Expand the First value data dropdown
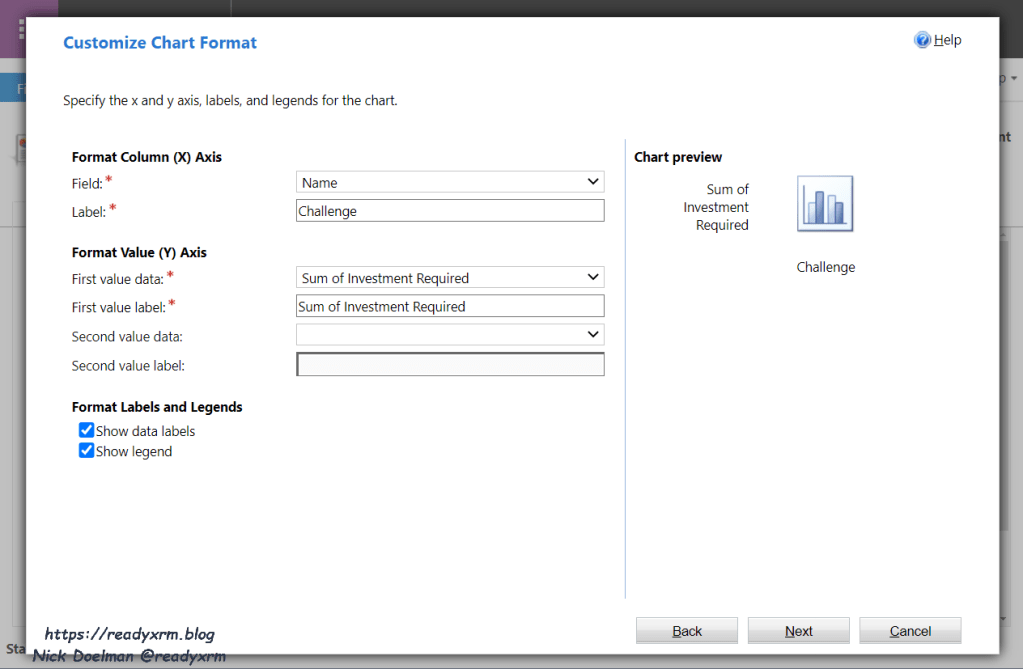This screenshot has width=1023, height=669. [450, 278]
